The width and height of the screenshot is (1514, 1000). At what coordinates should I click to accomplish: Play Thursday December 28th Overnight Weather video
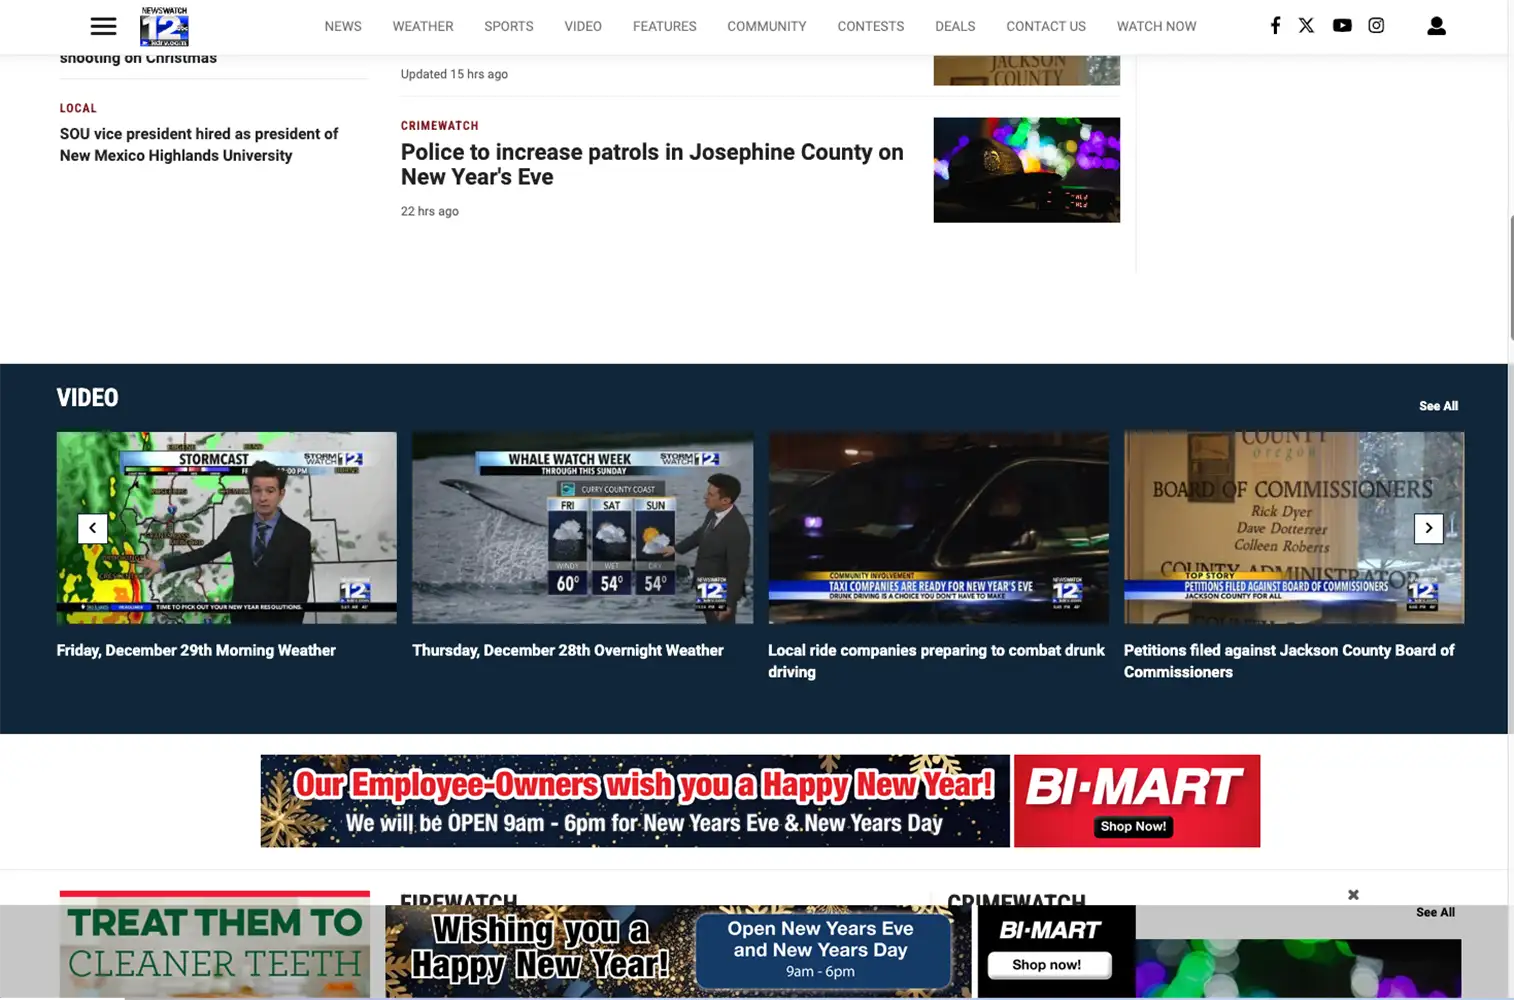click(x=583, y=528)
